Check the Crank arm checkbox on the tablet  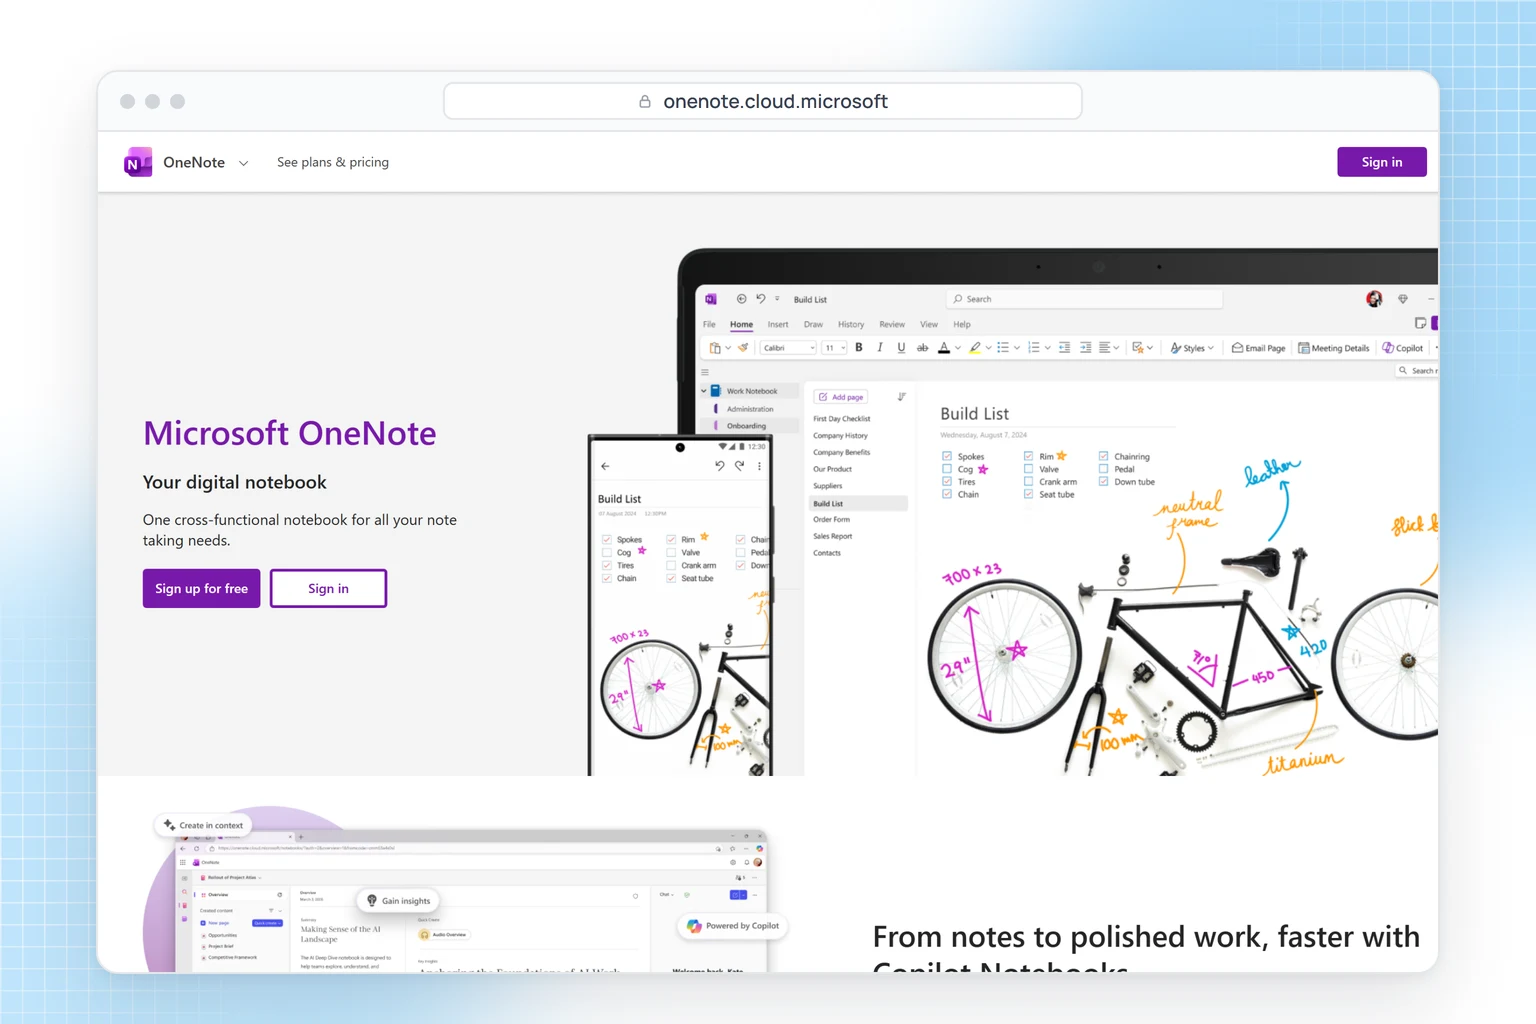[1028, 481]
